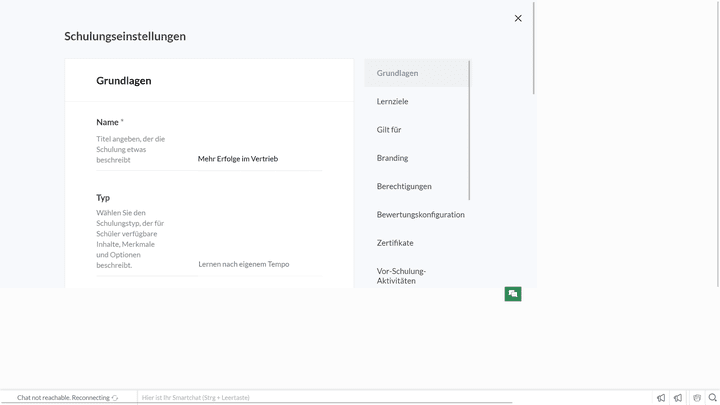Screen dimensions: 720x405
Task: Click the description 'Titel angeben, der die Schulung etwas beschreibt'
Action: coord(130,149)
